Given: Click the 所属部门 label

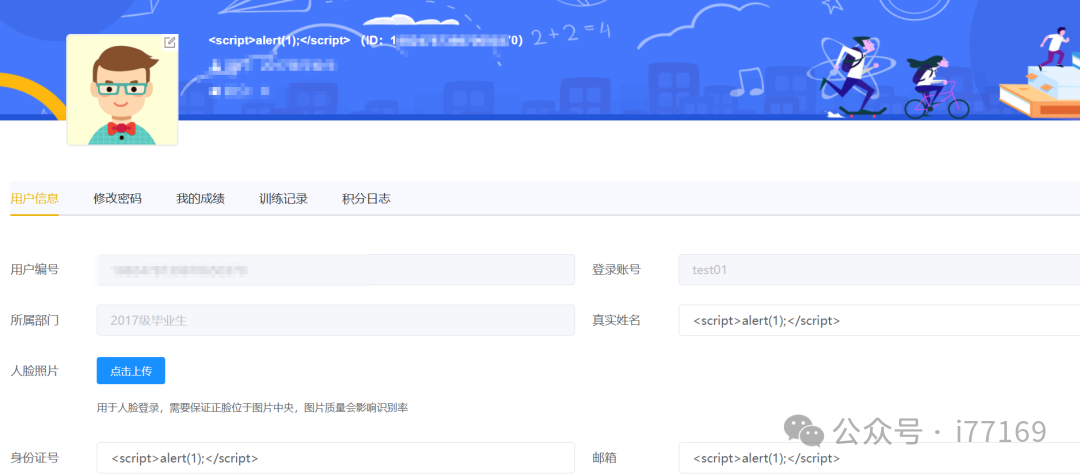Looking at the screenshot, I should 34,320.
